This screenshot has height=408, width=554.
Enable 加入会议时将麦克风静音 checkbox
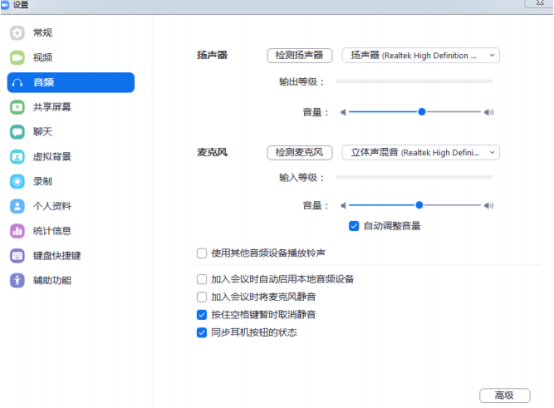[202, 297]
